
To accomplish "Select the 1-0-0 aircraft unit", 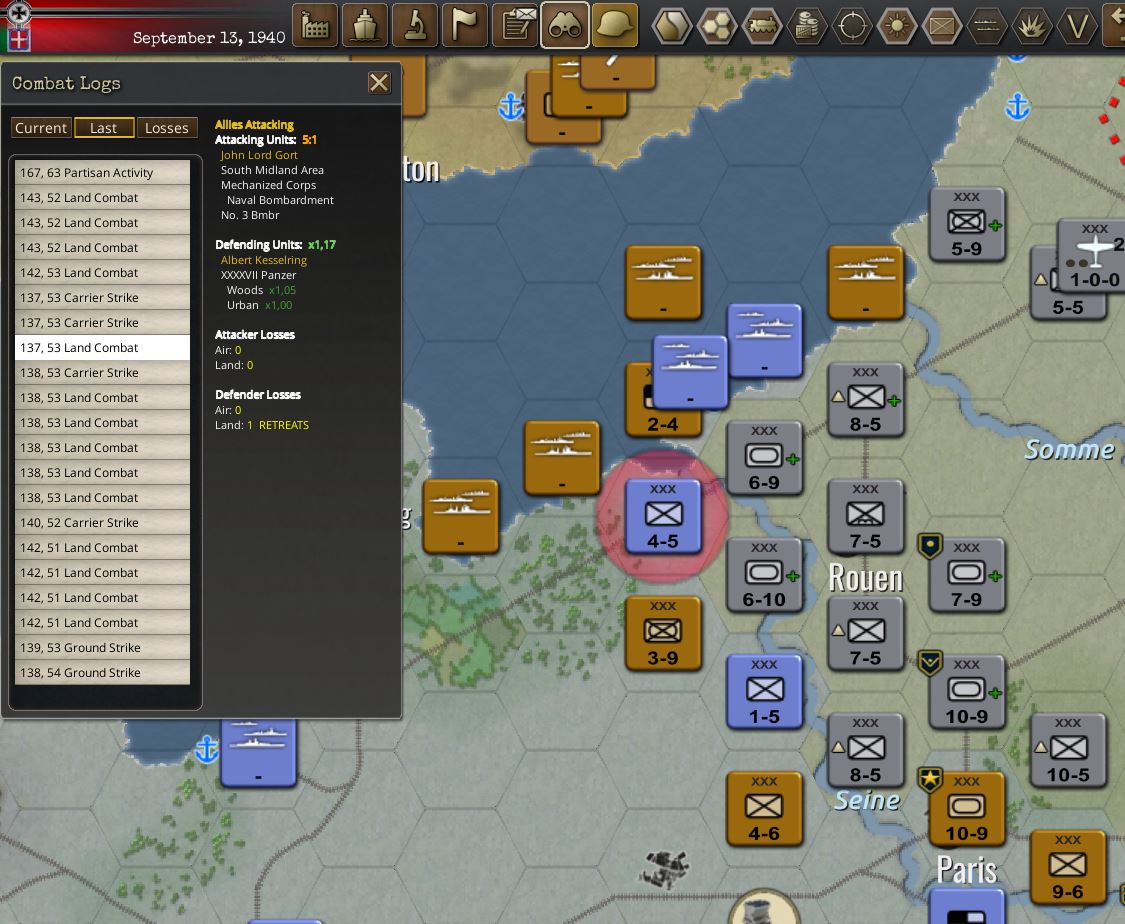I will tap(1092, 256).
